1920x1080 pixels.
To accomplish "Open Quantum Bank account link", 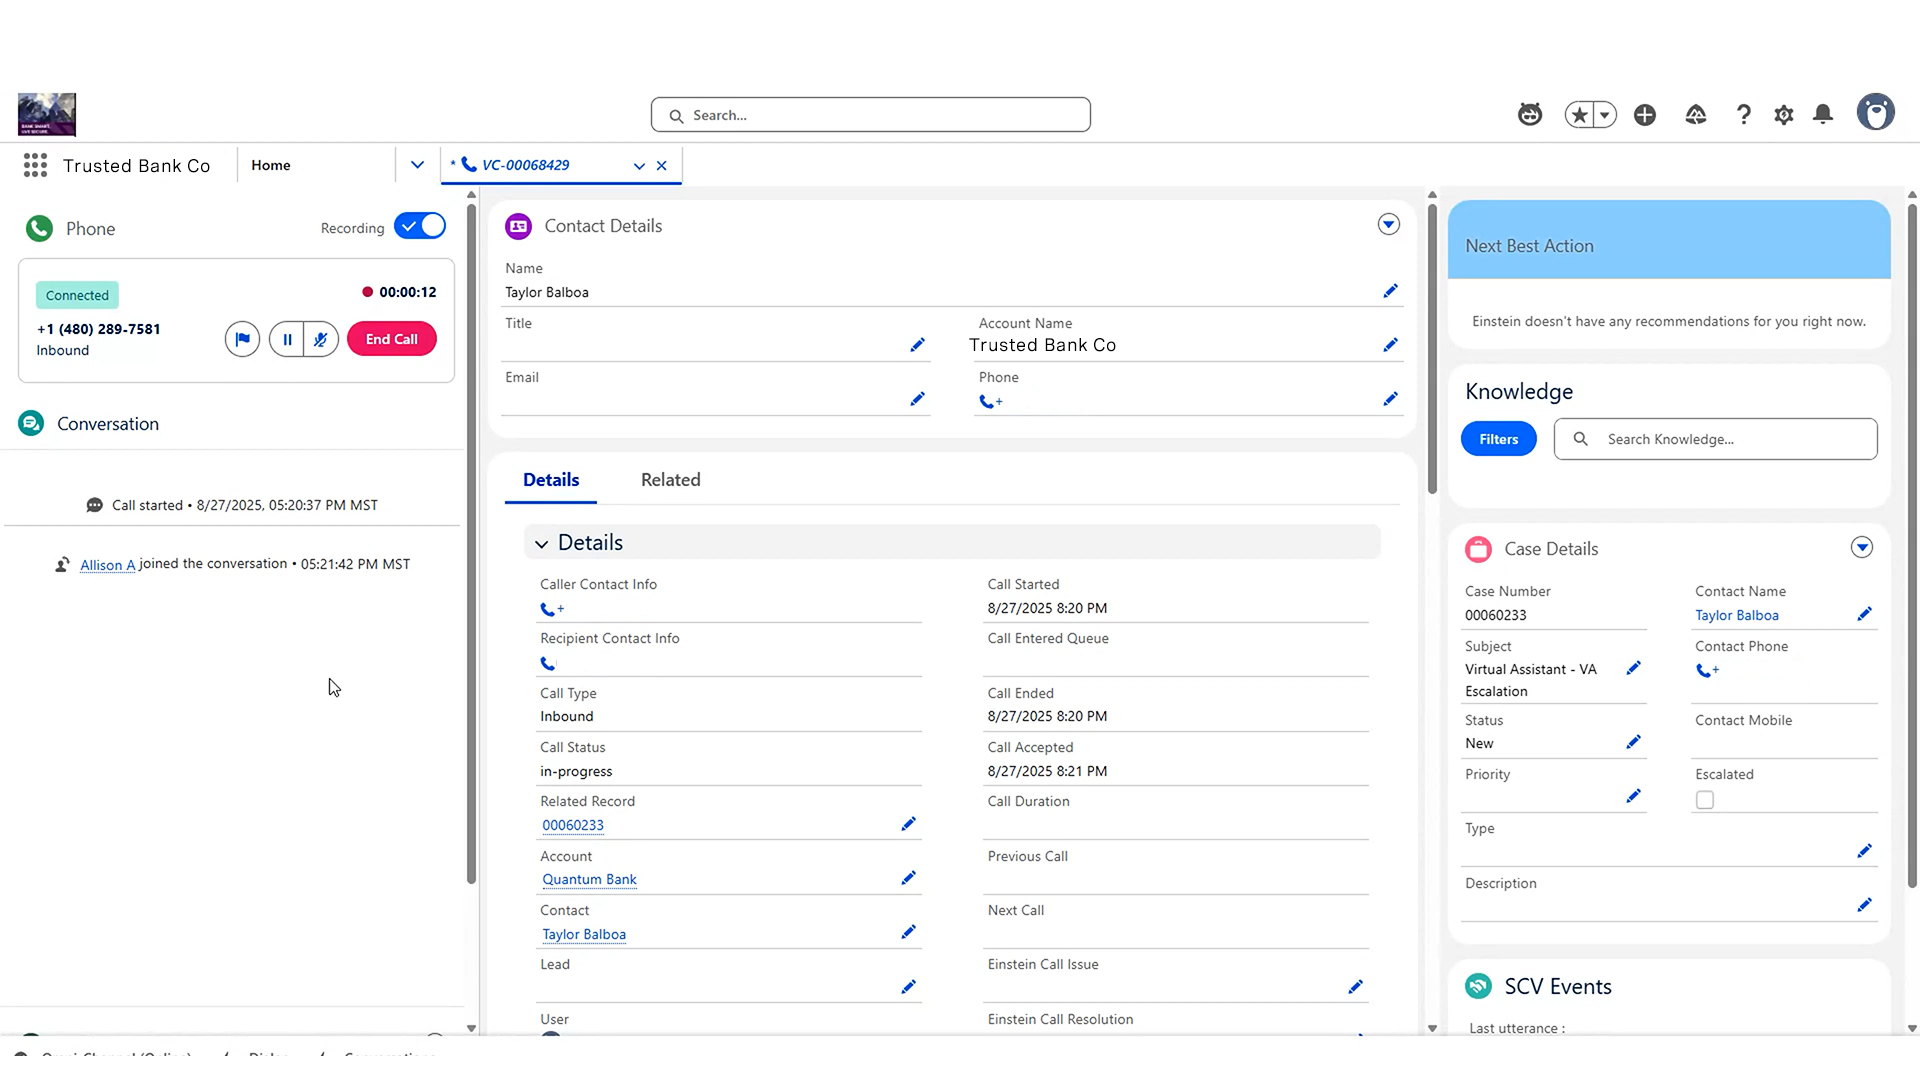I will (x=589, y=880).
